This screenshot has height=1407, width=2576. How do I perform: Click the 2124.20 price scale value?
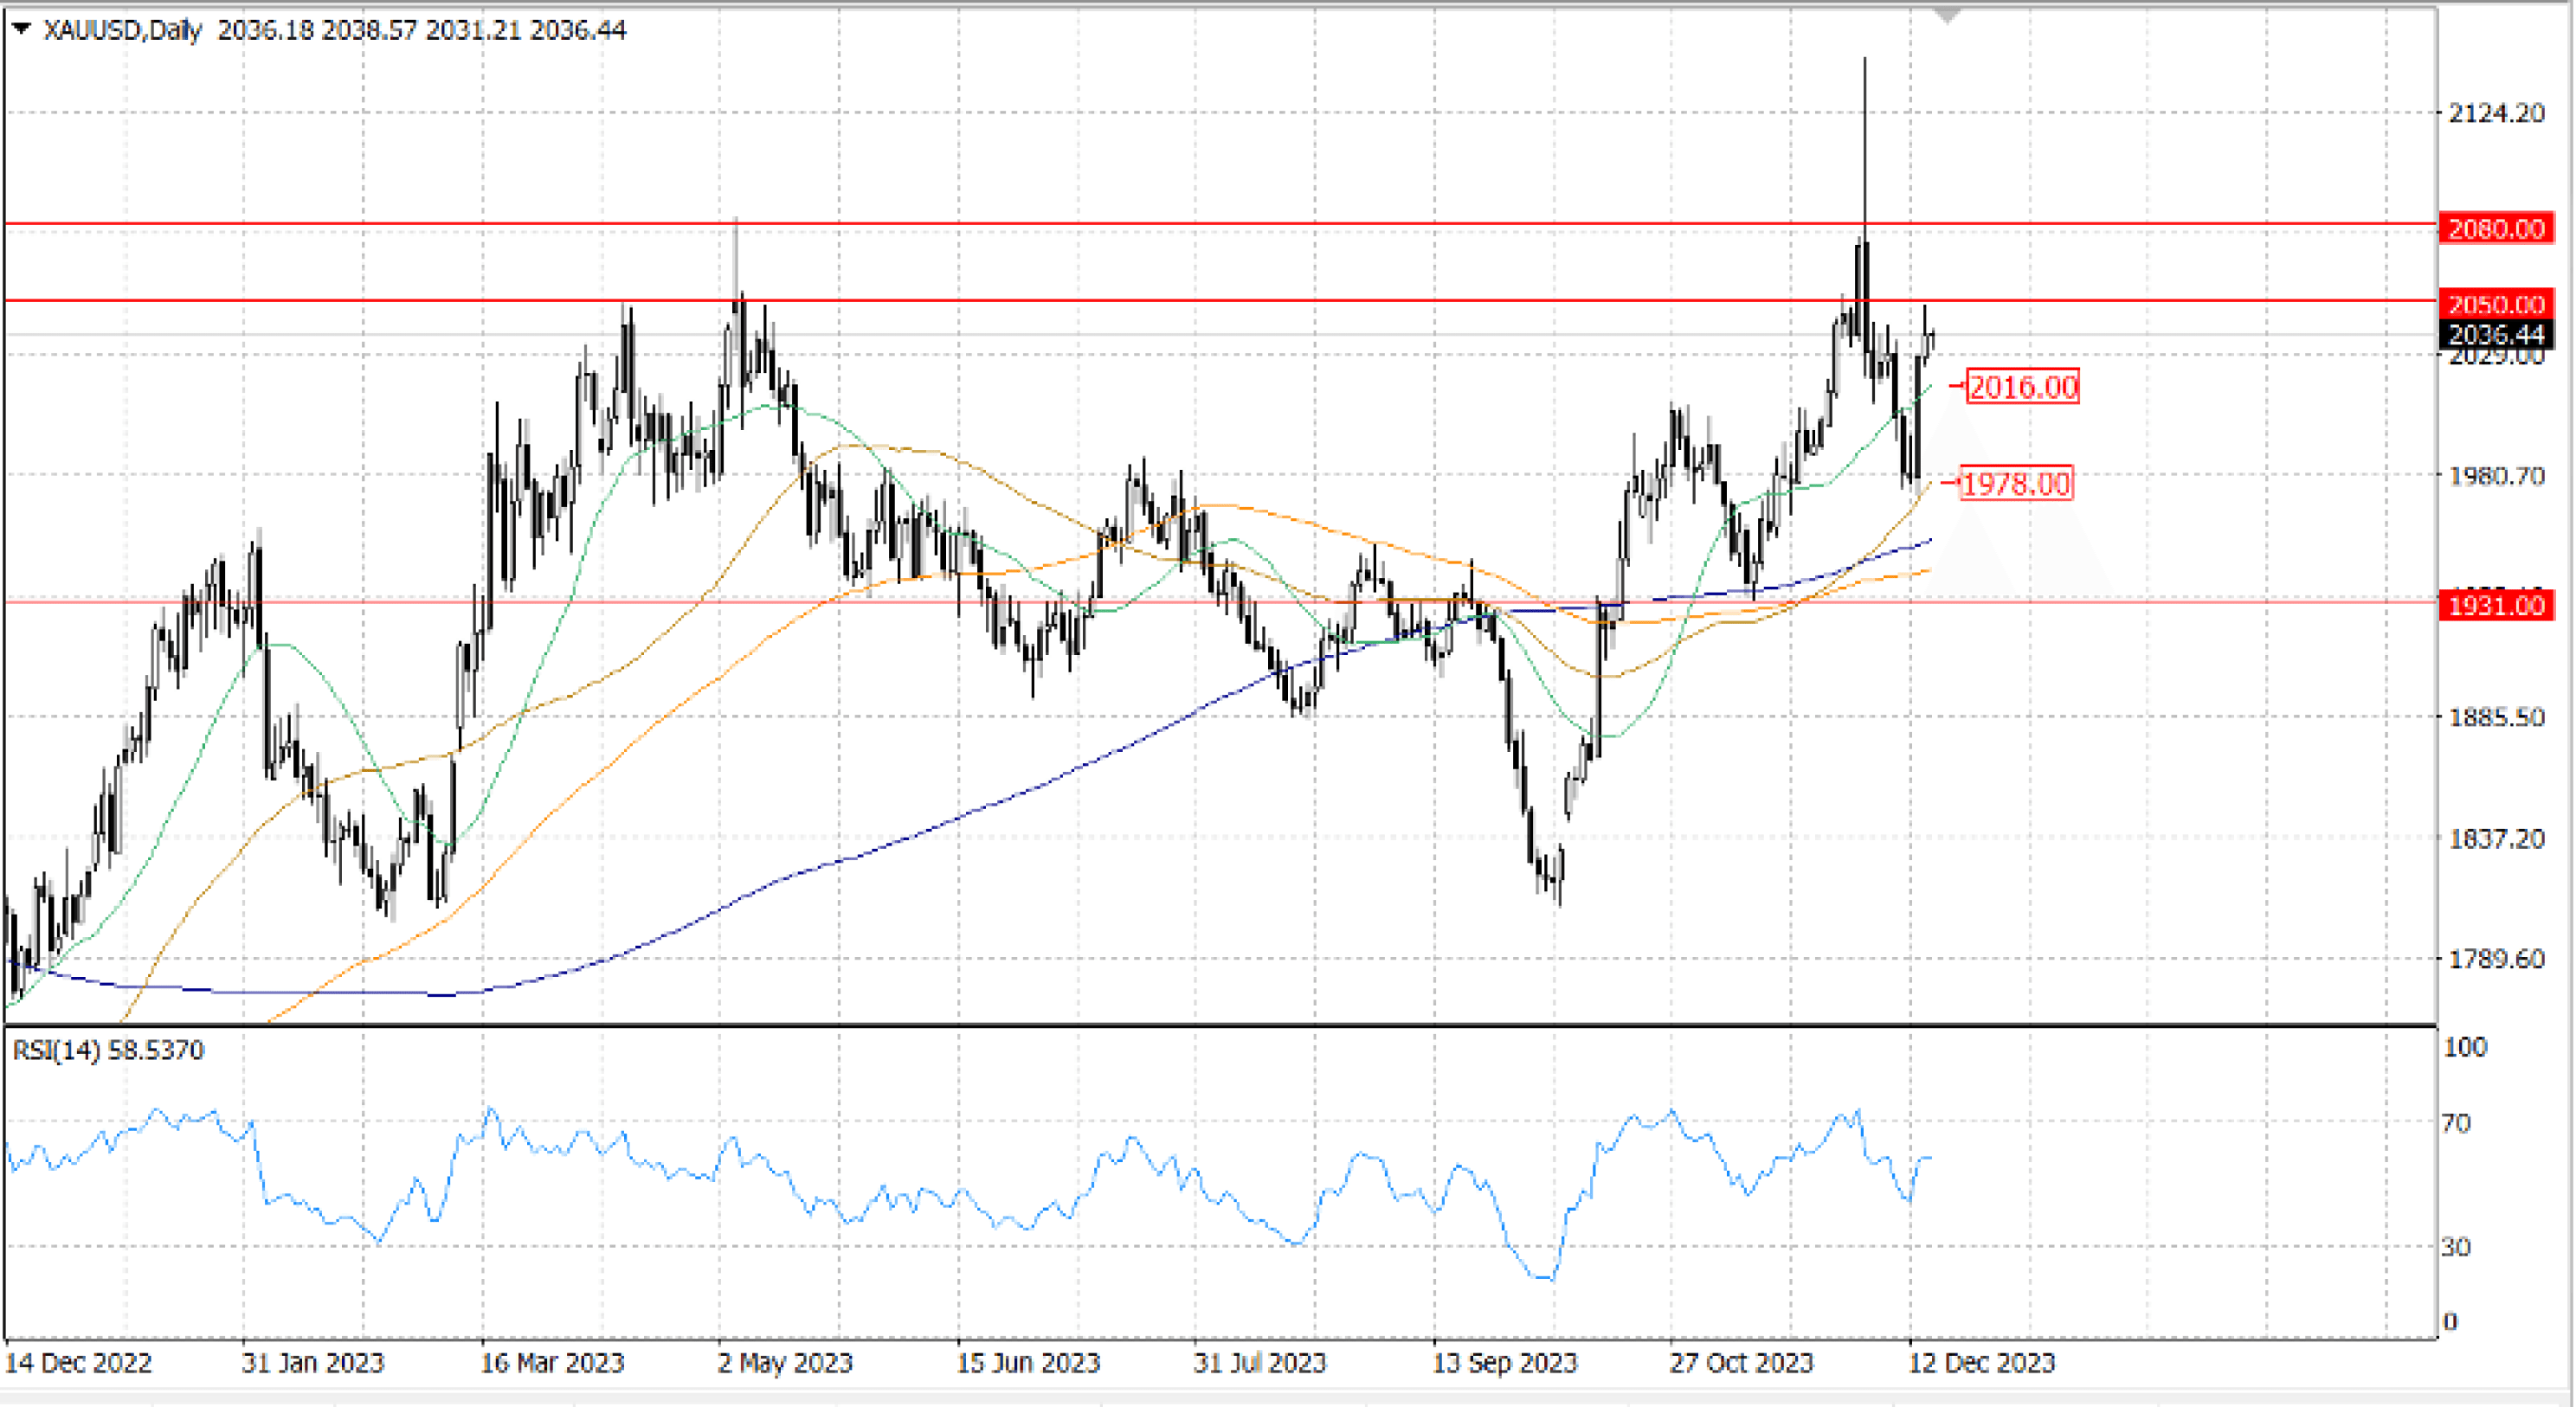2496,113
